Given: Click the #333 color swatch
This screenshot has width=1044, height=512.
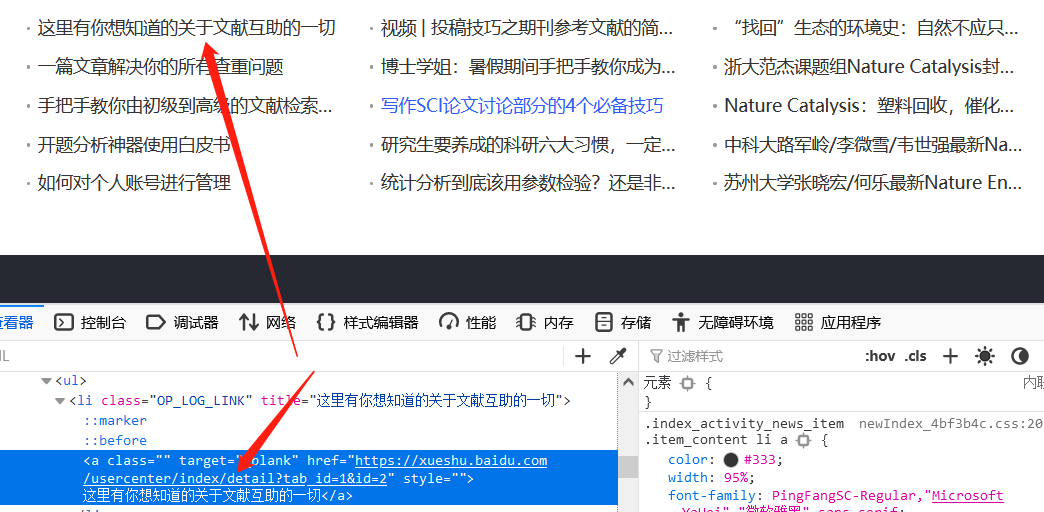Looking at the screenshot, I should [x=730, y=459].
